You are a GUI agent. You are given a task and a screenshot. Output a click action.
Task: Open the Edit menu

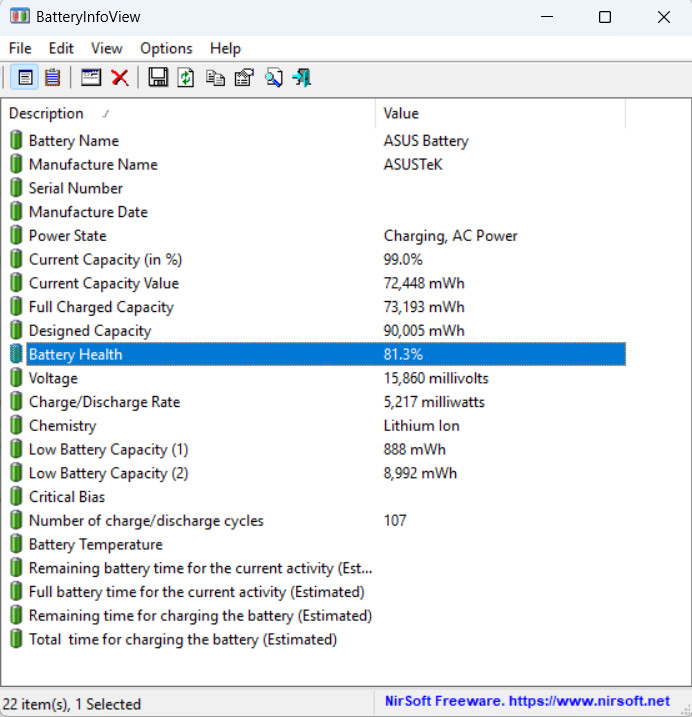(61, 48)
